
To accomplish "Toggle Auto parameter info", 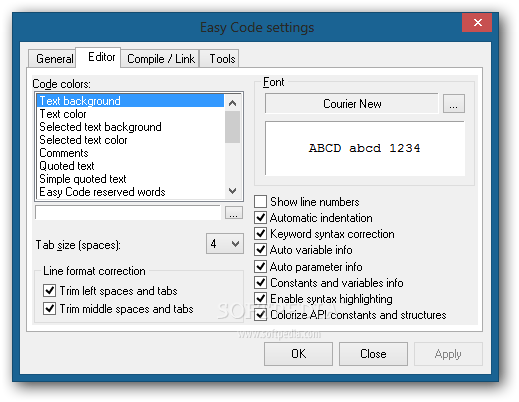I will tap(309, 266).
